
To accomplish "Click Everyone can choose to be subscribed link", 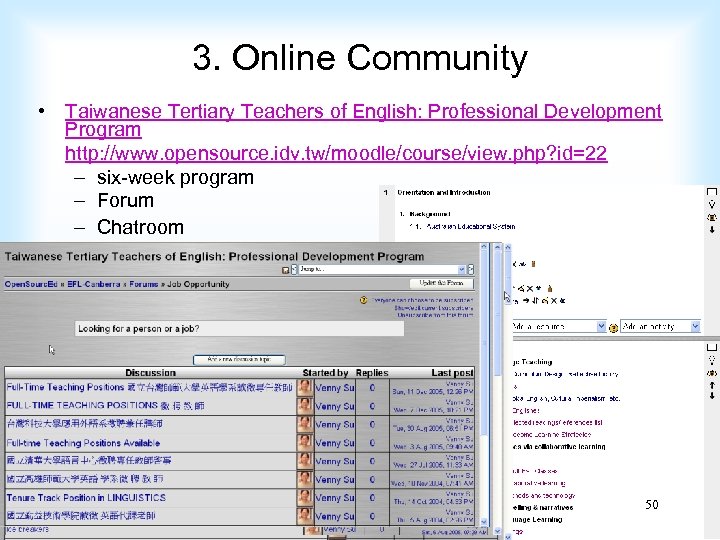I will click(422, 300).
